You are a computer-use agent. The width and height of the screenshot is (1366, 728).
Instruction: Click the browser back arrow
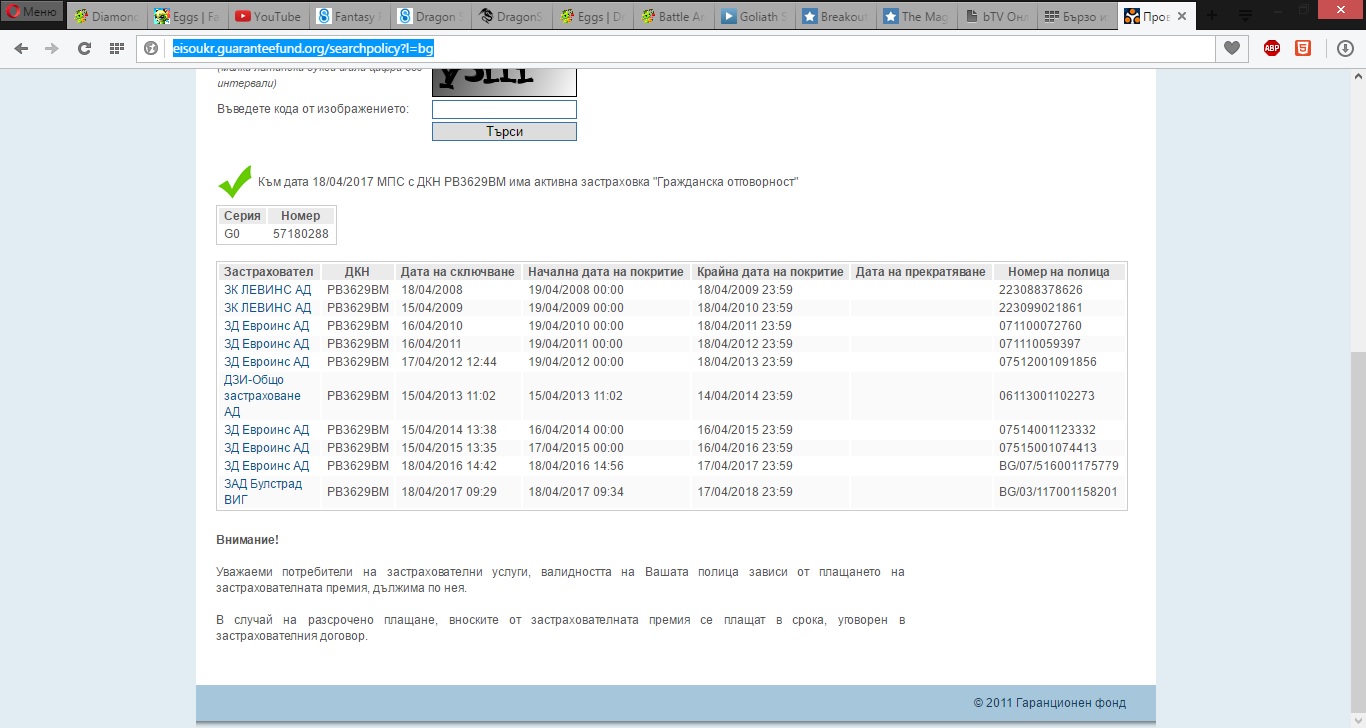[x=21, y=48]
